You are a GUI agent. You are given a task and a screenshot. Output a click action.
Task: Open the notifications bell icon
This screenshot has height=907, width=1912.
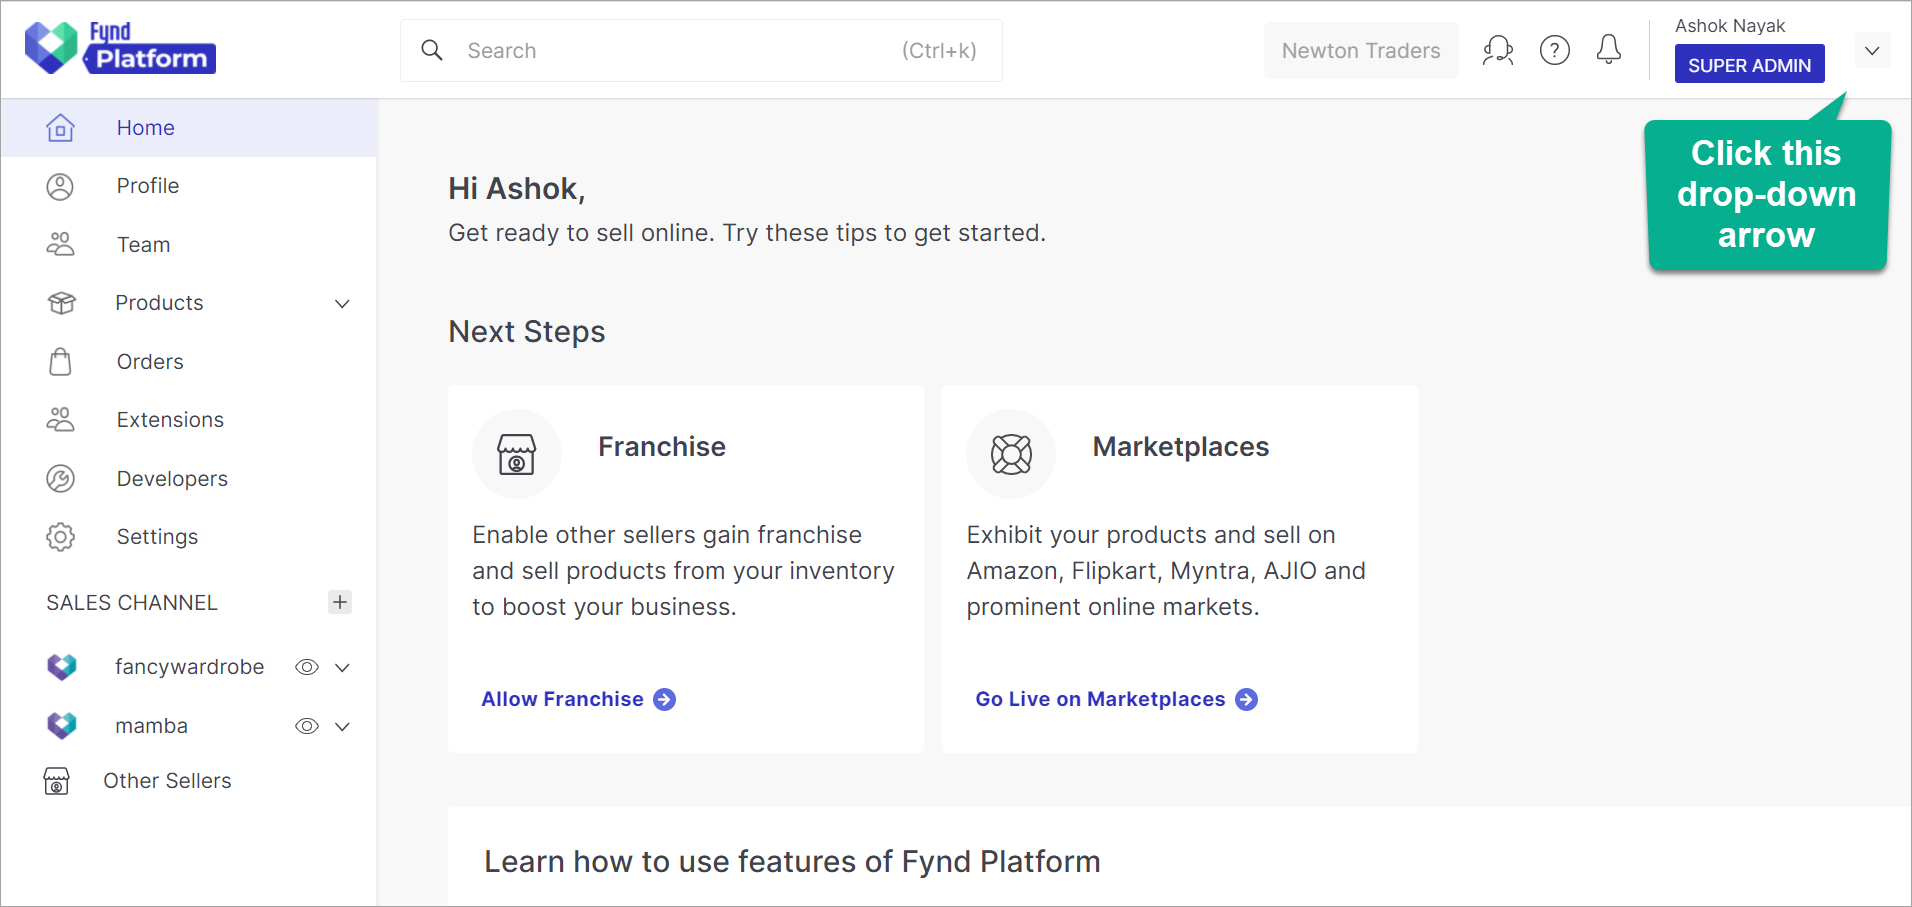1609,49
